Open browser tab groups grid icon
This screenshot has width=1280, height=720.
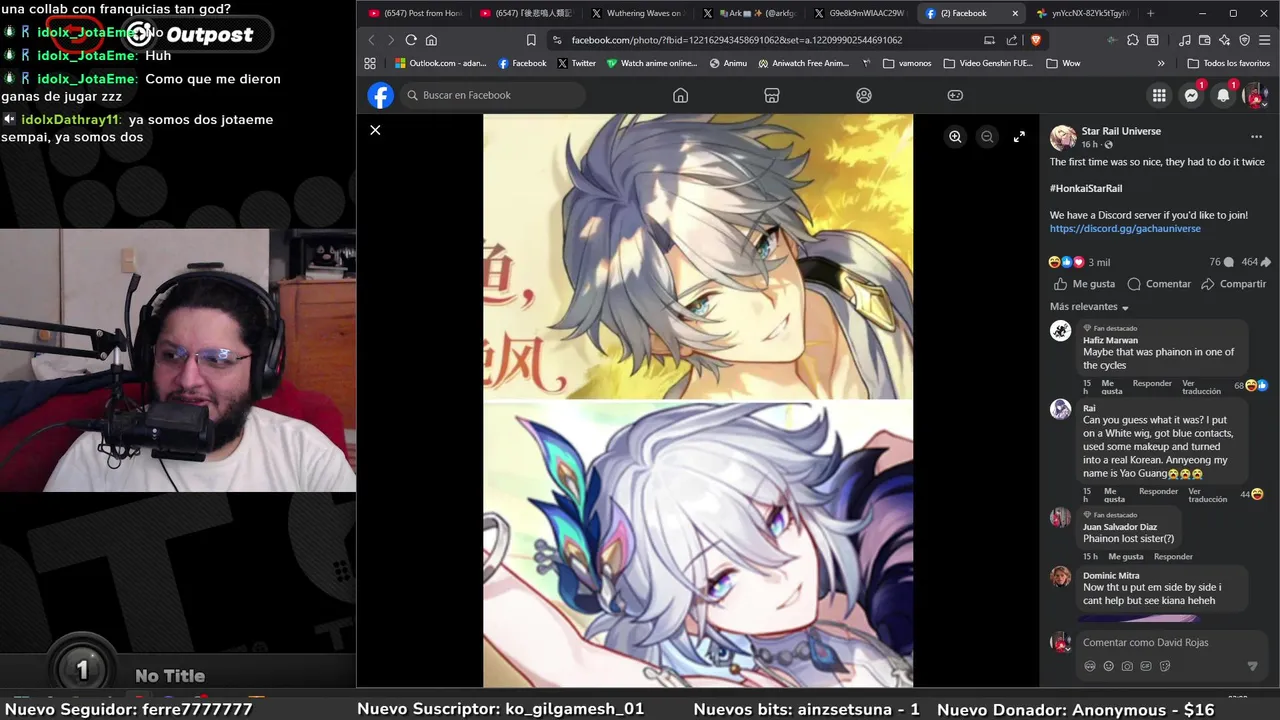click(370, 63)
